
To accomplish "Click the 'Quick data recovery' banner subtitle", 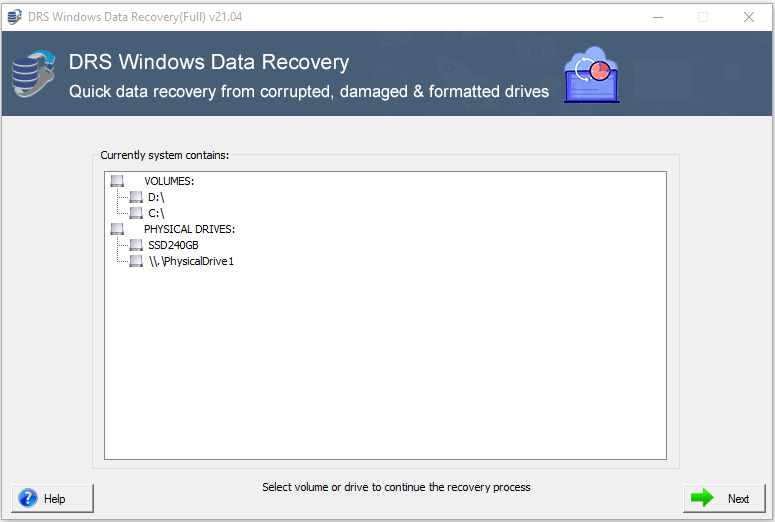I will tap(309, 91).
